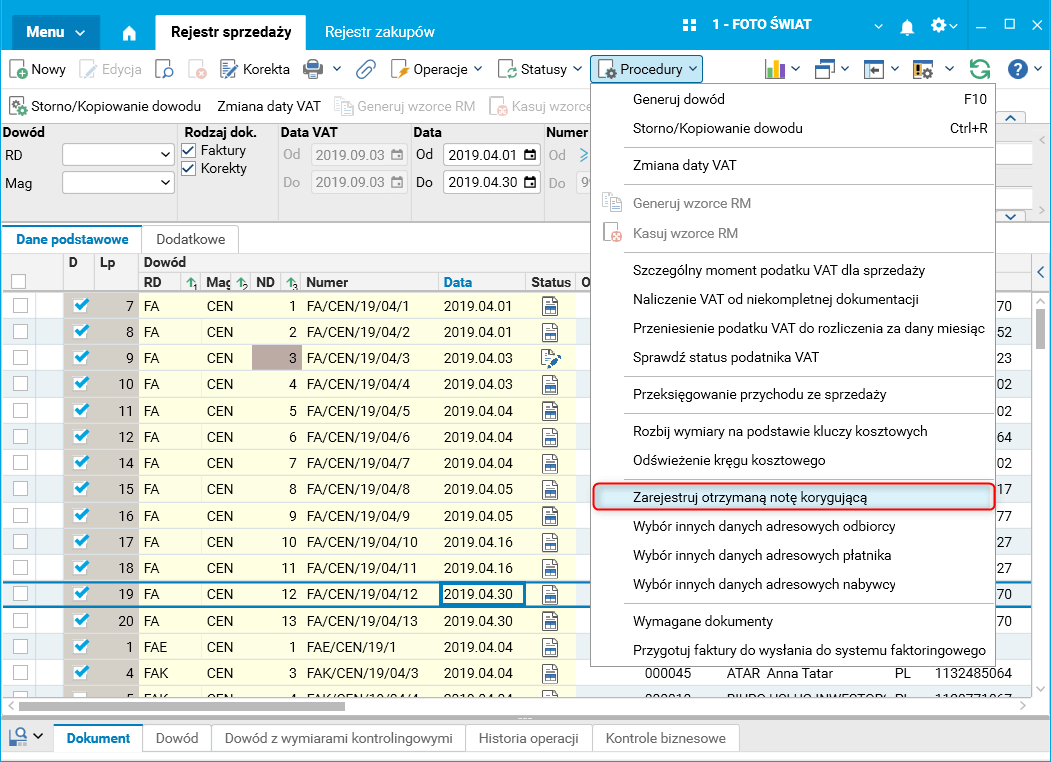Click the home icon in the top bar
Screen dimensions: 1051x762
click(129, 32)
